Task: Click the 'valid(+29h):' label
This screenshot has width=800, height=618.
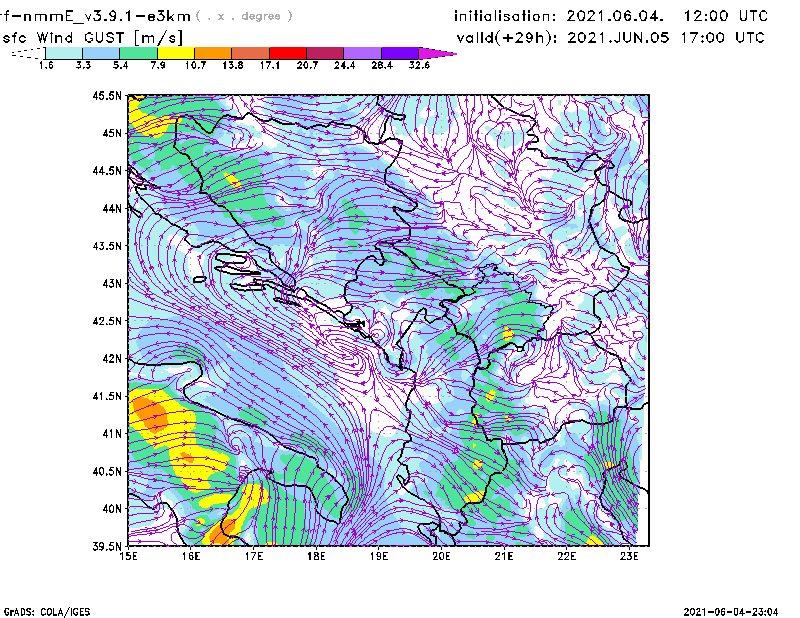Action: 507,38
